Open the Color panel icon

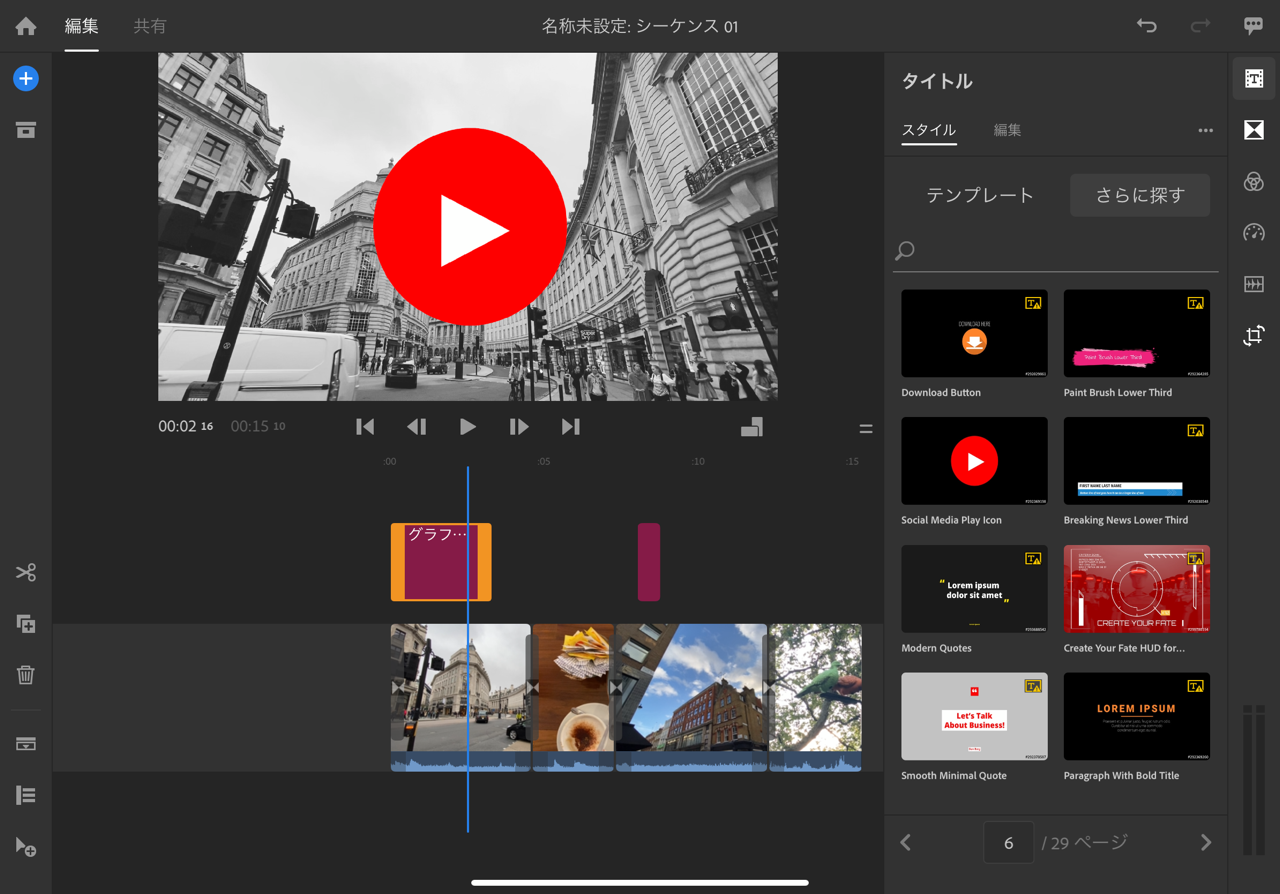pos(1253,182)
